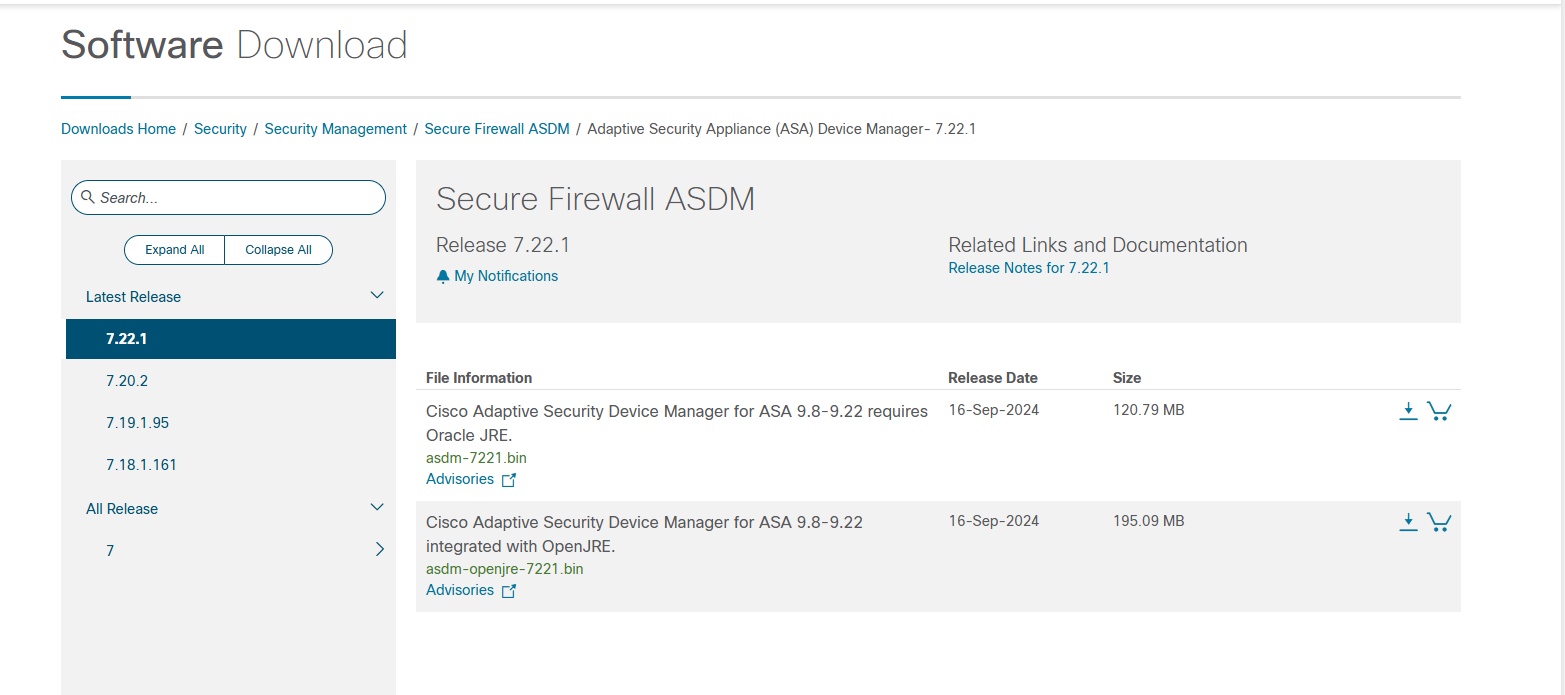Screen dimensions: 1565x695
Task: Click the magnifier icon in the search box
Action: 88,197
